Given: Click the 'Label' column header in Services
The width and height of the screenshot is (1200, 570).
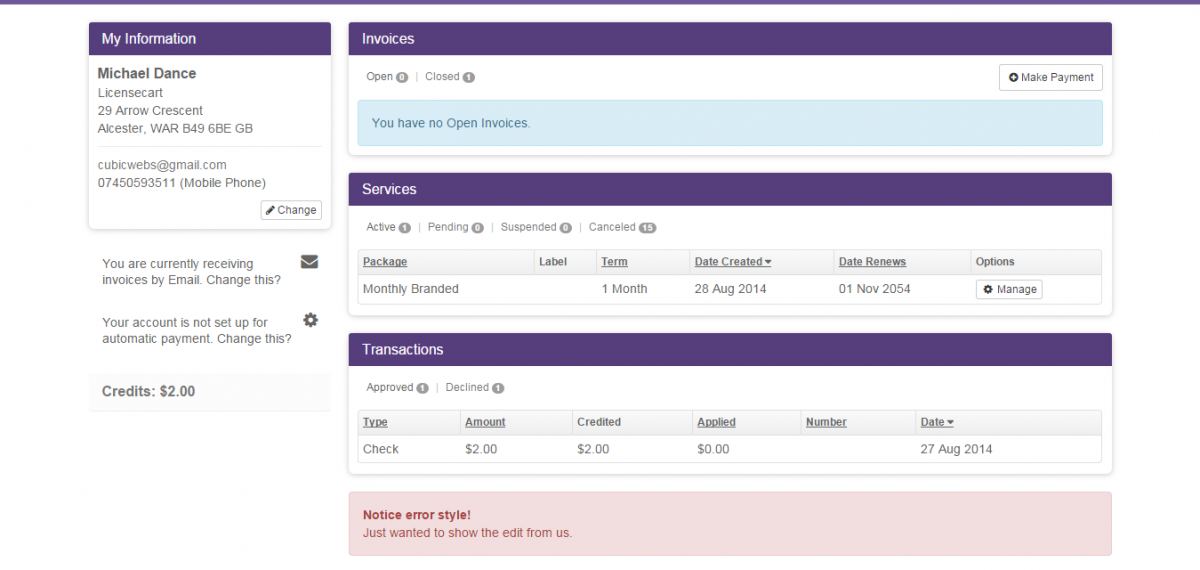Looking at the screenshot, I should 553,262.
